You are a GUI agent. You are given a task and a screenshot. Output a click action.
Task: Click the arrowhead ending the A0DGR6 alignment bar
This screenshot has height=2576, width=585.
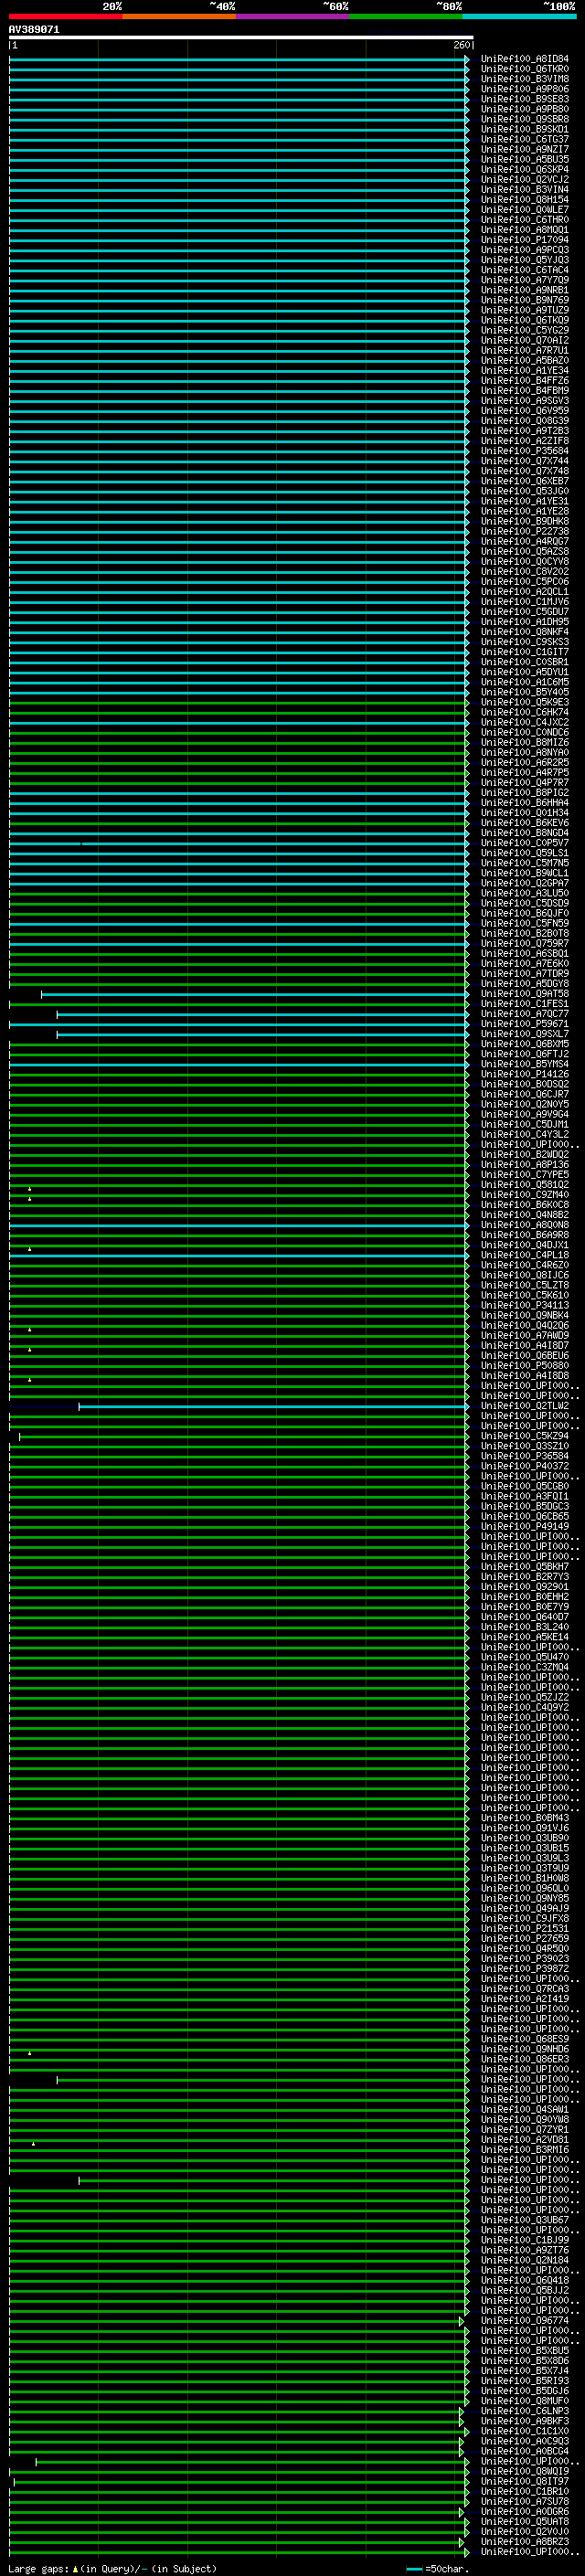click(462, 2512)
